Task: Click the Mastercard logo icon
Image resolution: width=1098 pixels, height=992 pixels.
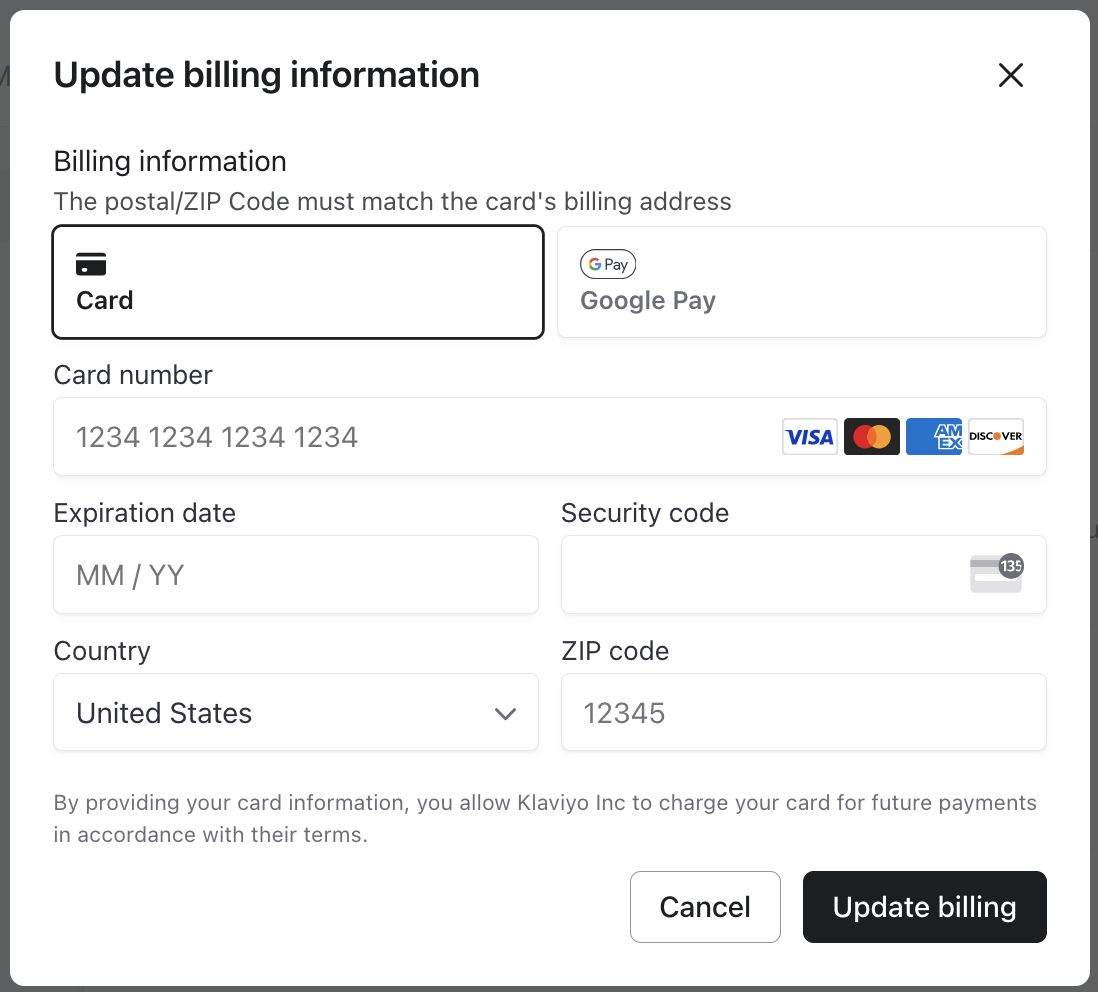Action: point(871,437)
